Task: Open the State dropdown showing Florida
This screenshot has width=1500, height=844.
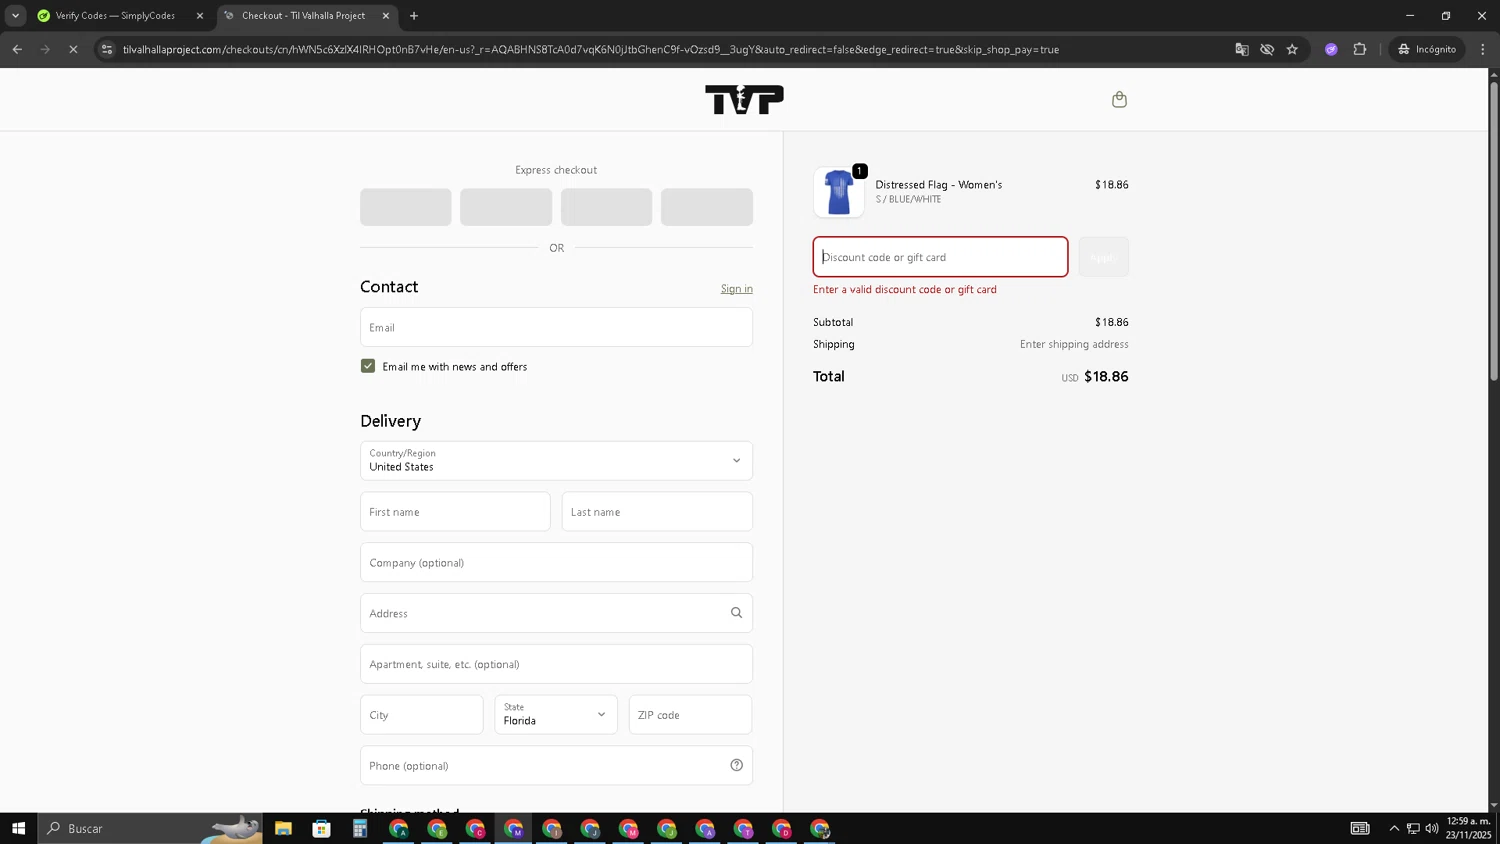Action: click(x=556, y=714)
